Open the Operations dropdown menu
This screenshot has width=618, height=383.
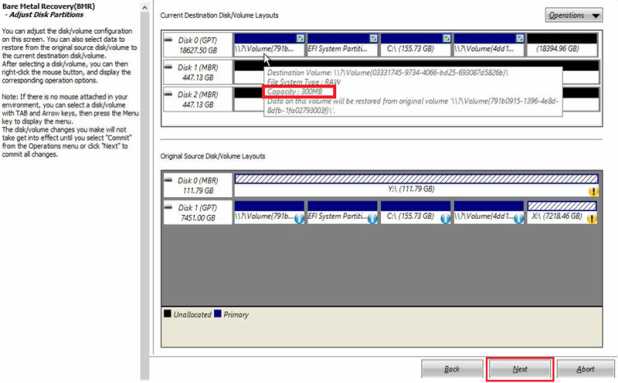[574, 15]
